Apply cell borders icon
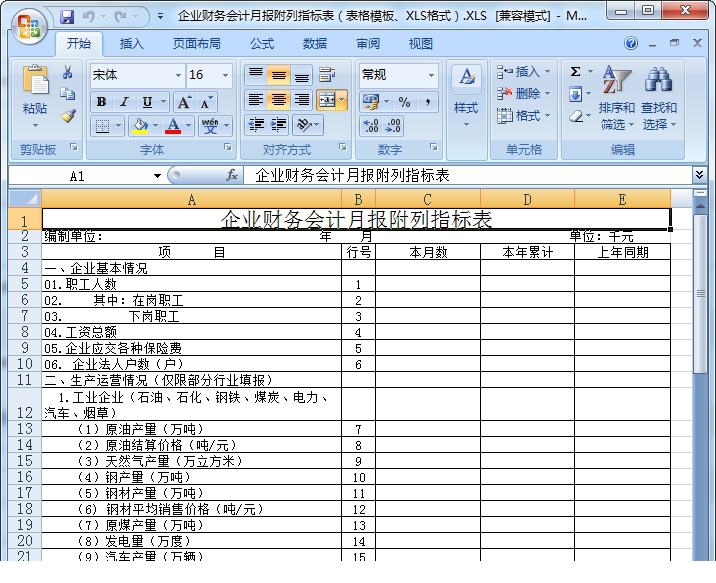 pos(102,126)
